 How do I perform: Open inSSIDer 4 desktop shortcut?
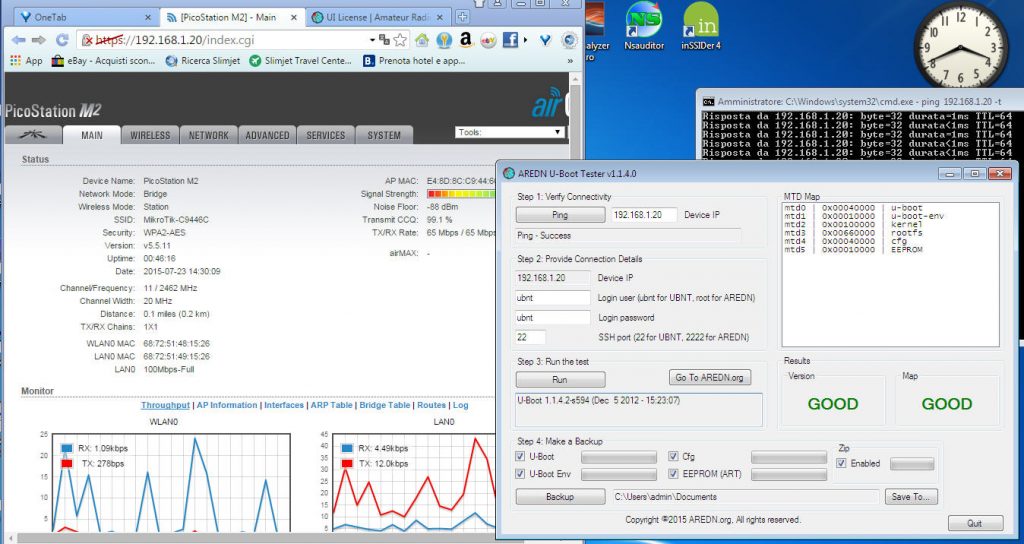click(x=701, y=27)
